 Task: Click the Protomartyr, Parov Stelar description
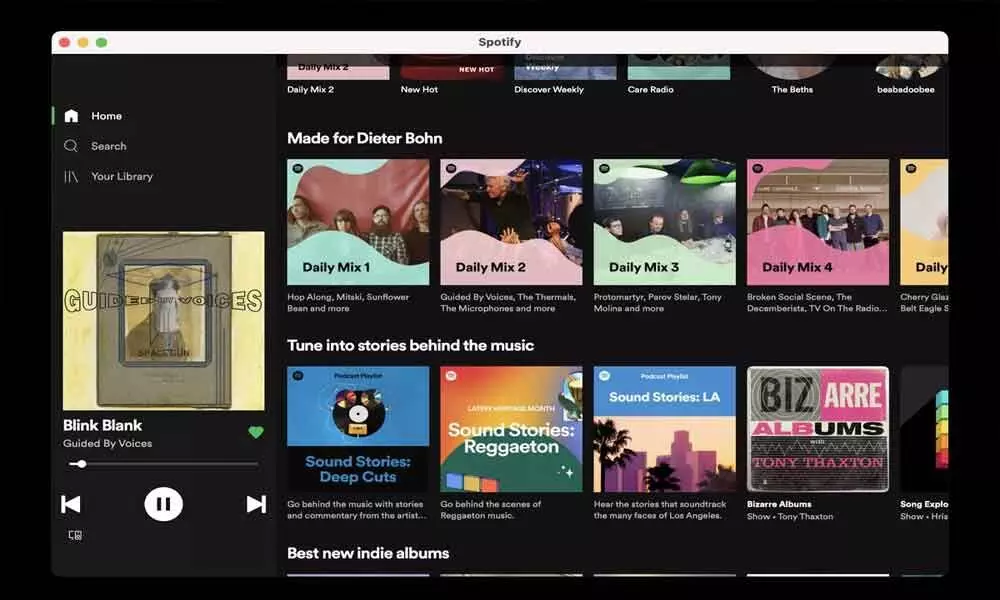point(658,302)
